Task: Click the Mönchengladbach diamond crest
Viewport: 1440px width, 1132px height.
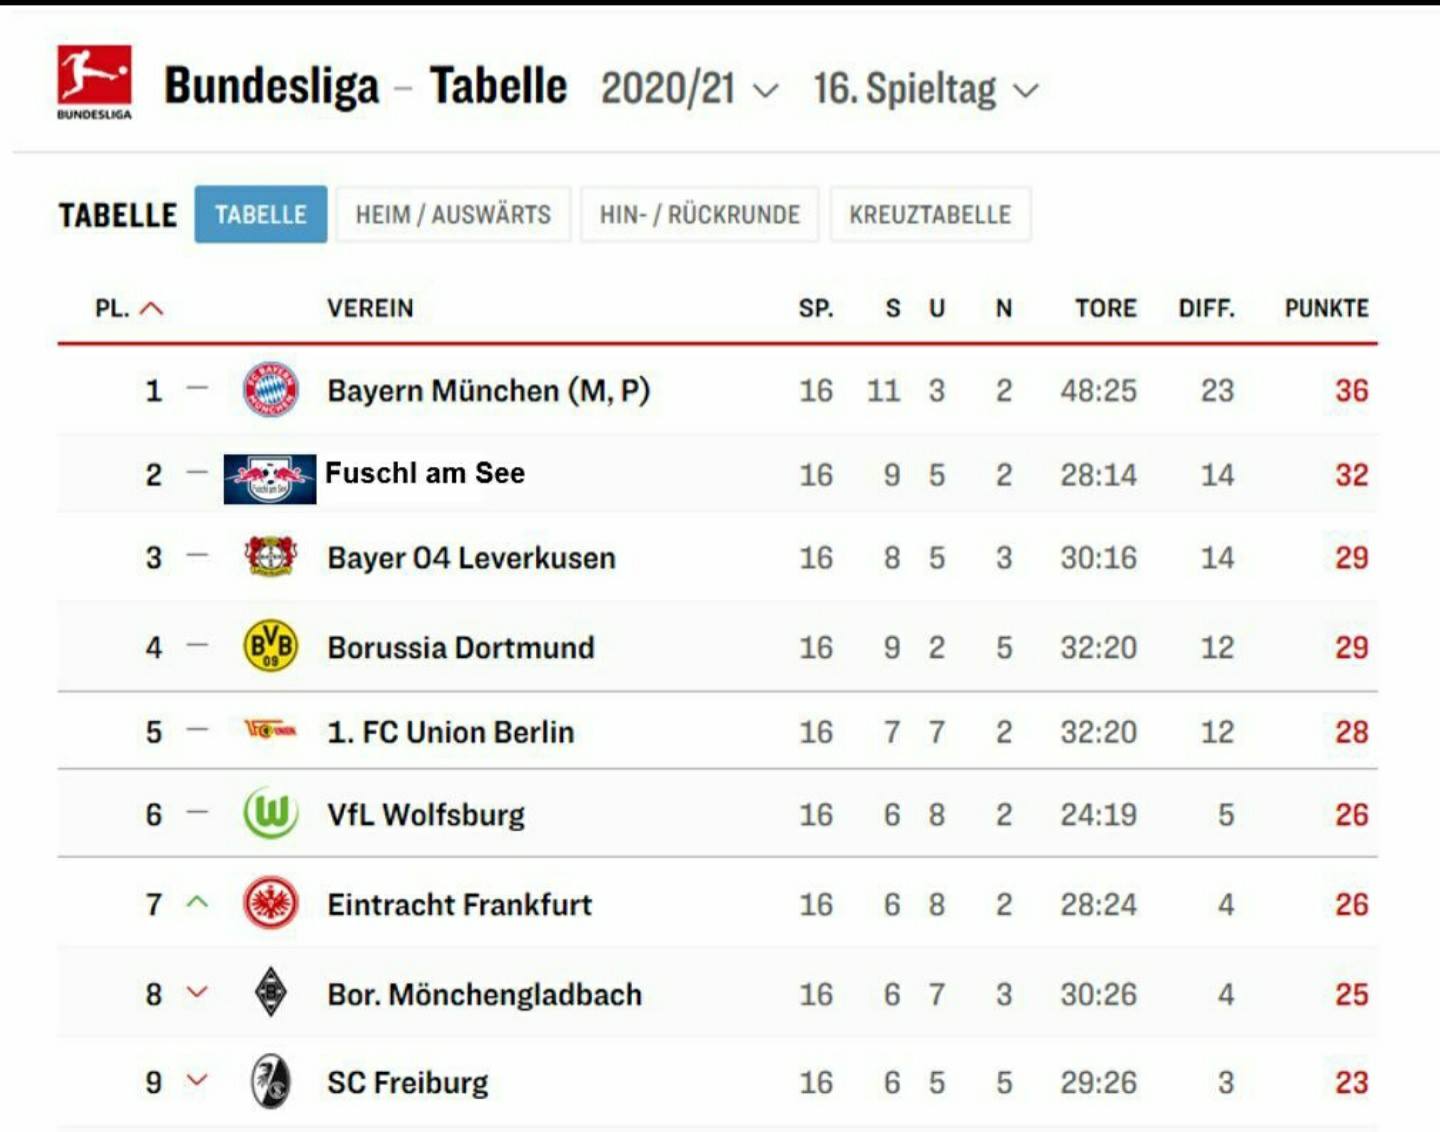Action: 270,992
